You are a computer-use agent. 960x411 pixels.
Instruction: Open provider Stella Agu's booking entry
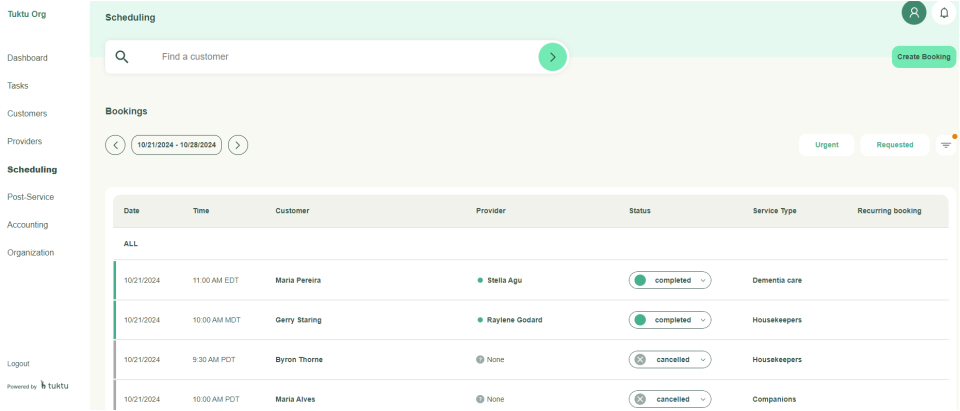pos(506,280)
